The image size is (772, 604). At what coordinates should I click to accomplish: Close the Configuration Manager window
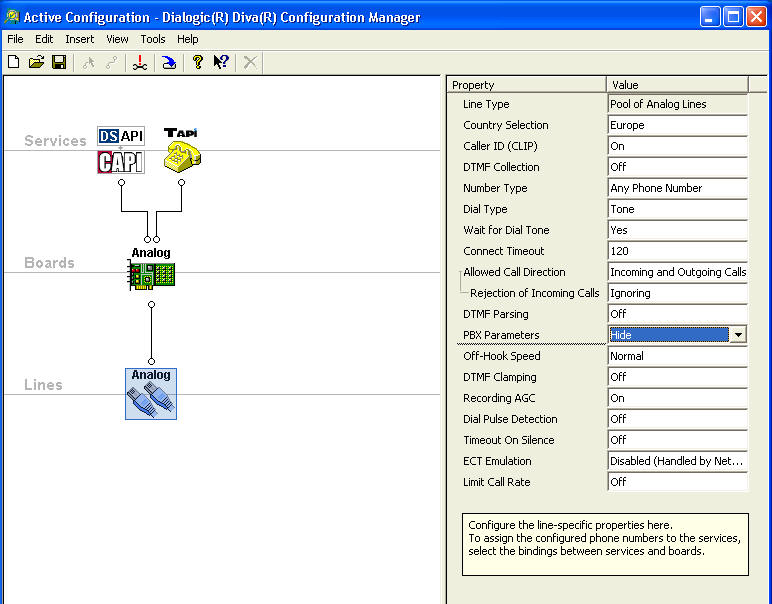point(756,17)
